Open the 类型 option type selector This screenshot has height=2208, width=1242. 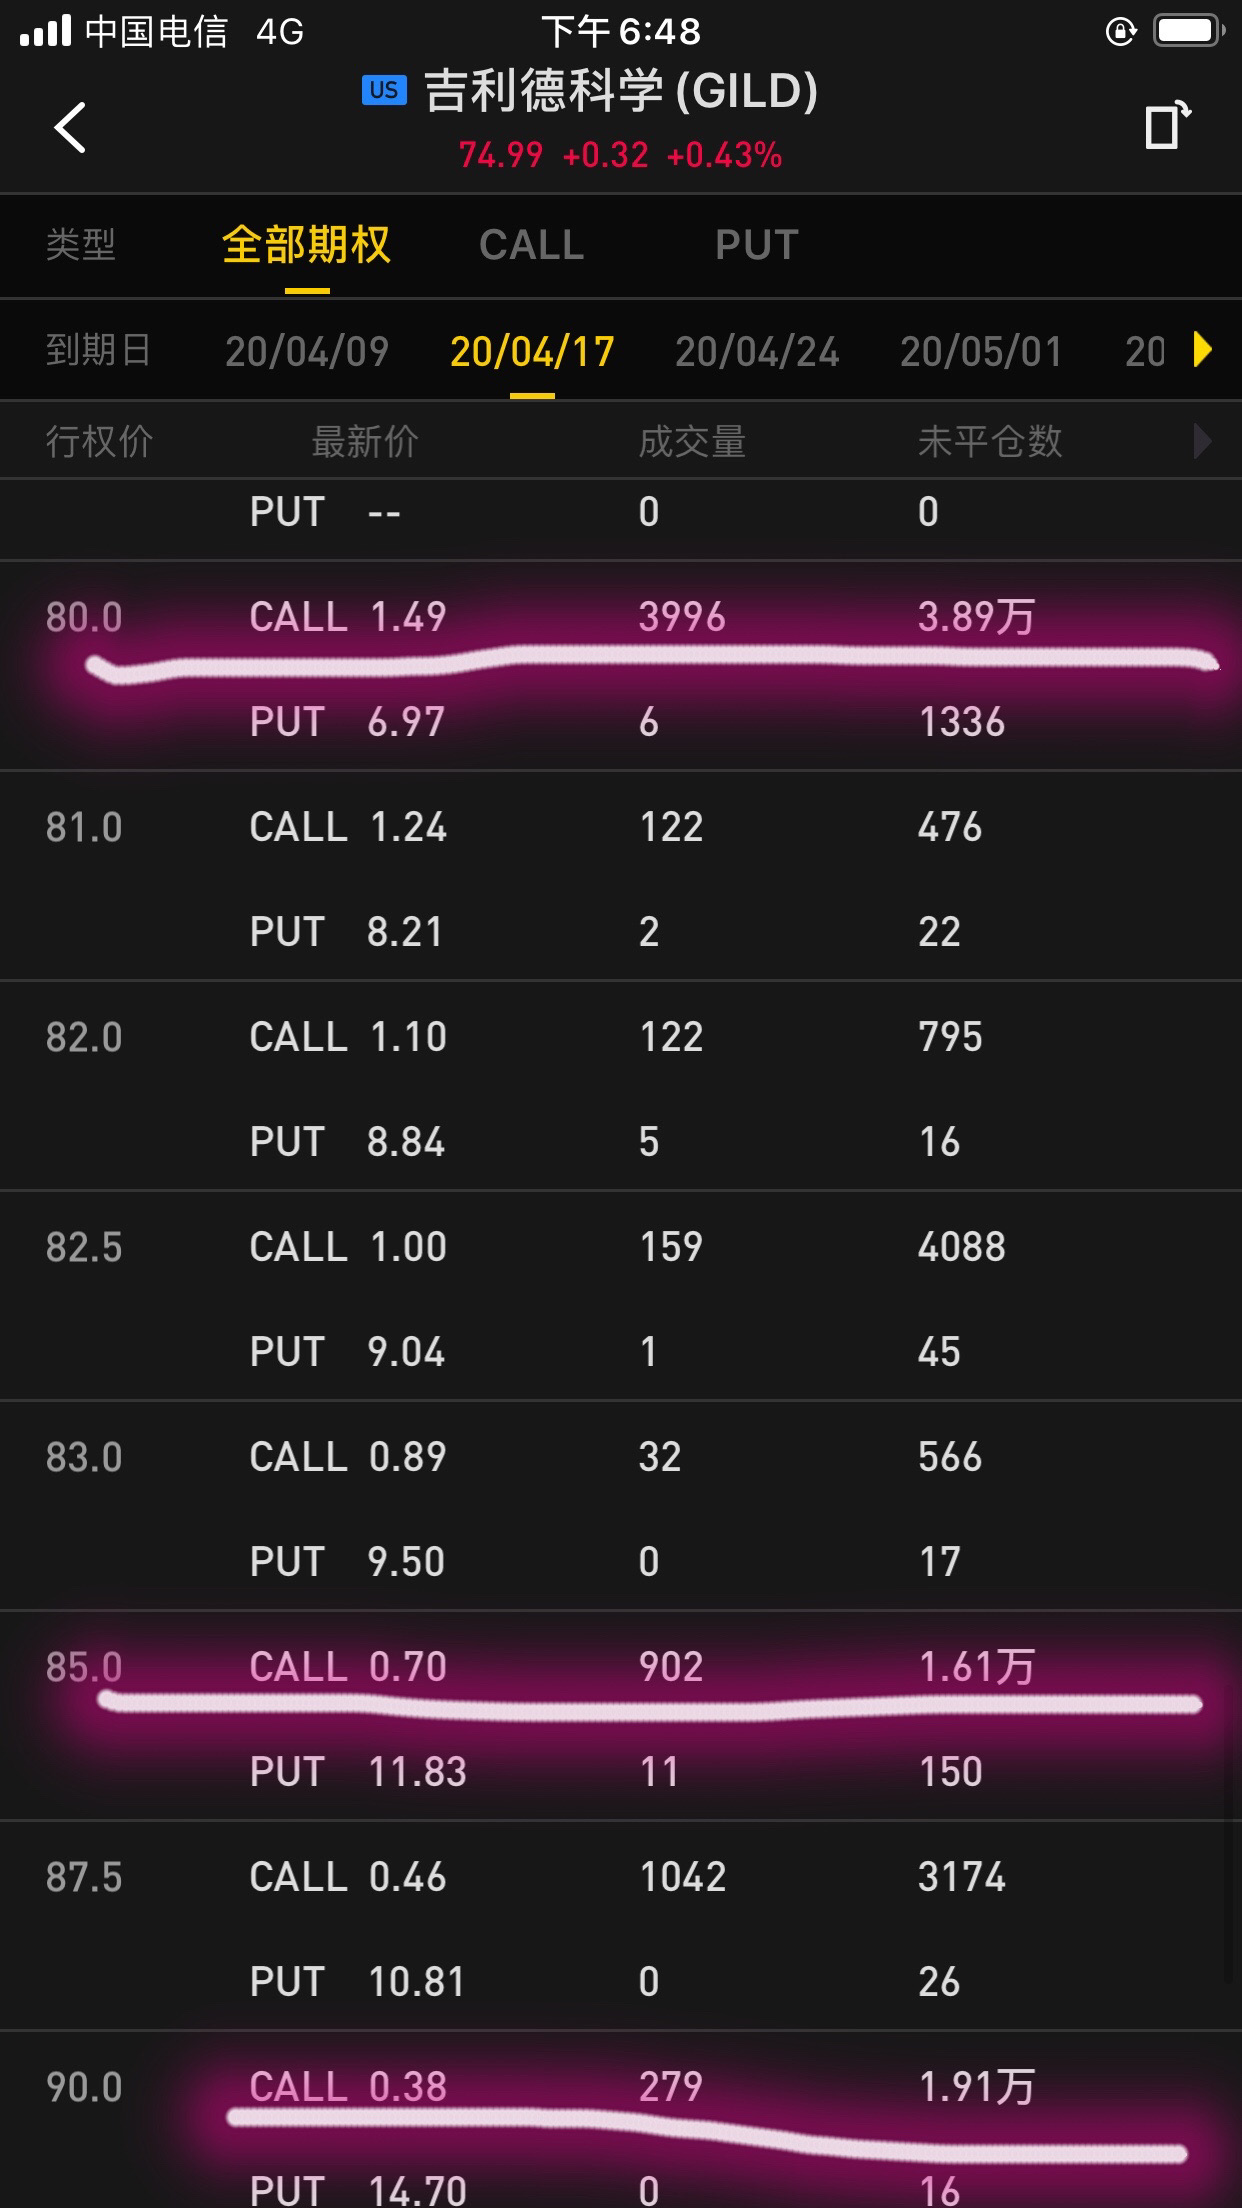click(x=81, y=245)
